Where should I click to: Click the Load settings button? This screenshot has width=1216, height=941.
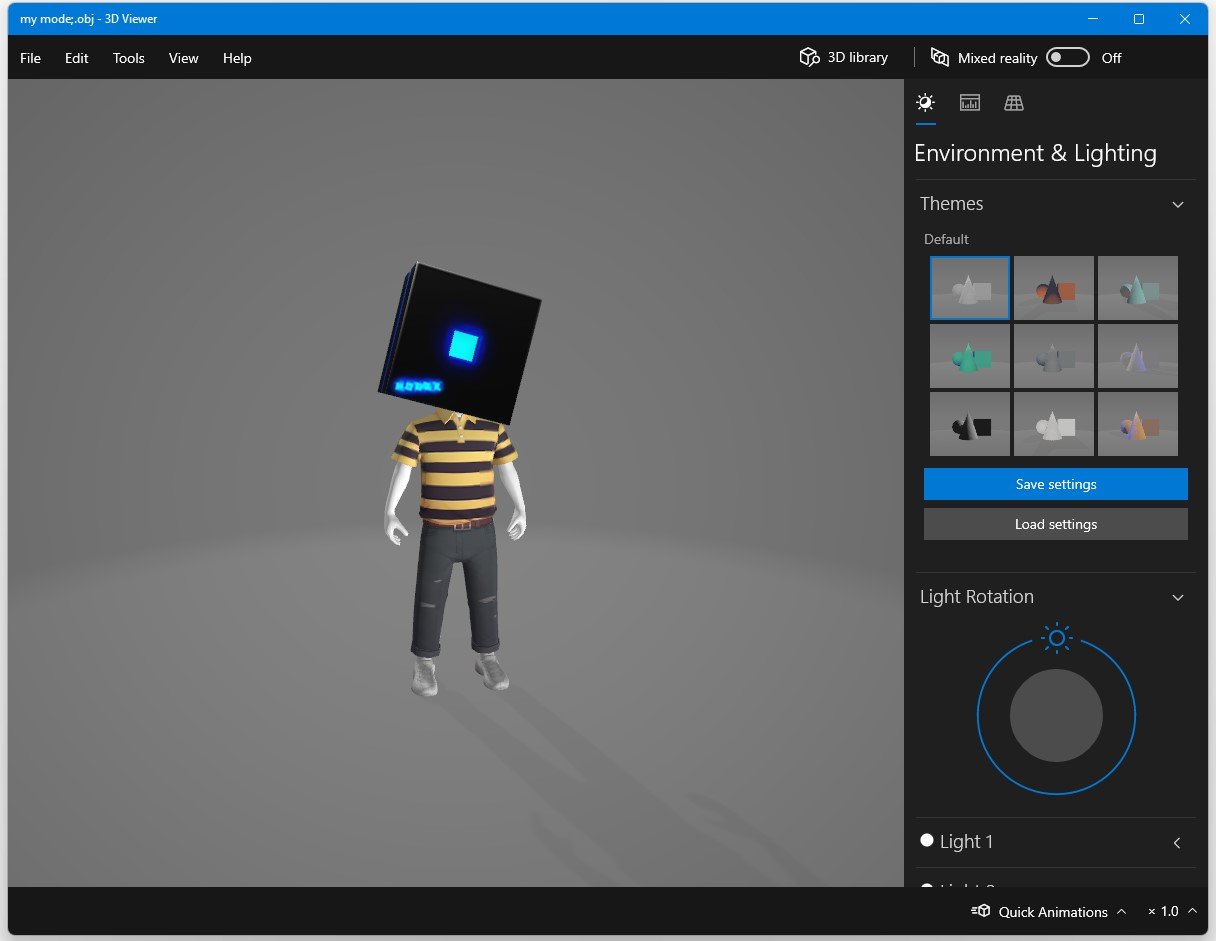tap(1055, 524)
